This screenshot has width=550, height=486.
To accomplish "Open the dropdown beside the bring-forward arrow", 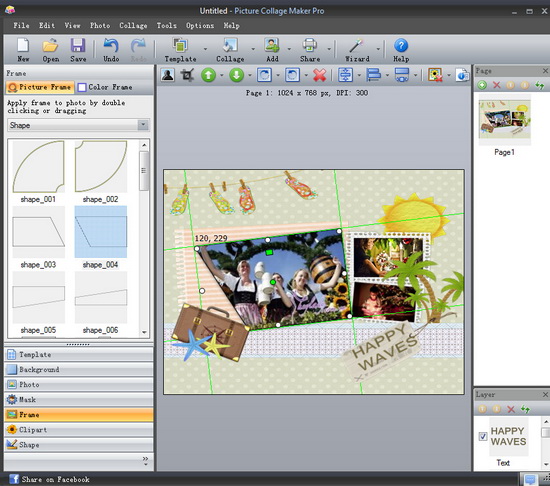I will point(222,75).
